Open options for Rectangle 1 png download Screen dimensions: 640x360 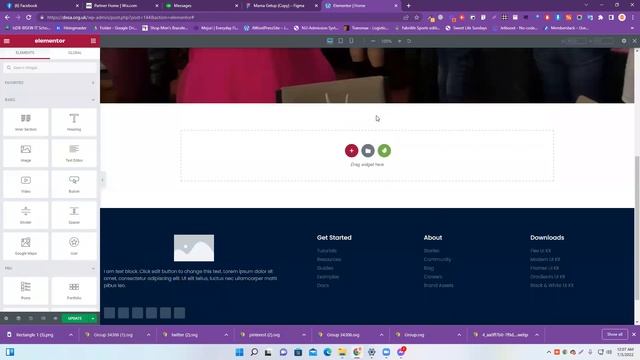(71, 335)
